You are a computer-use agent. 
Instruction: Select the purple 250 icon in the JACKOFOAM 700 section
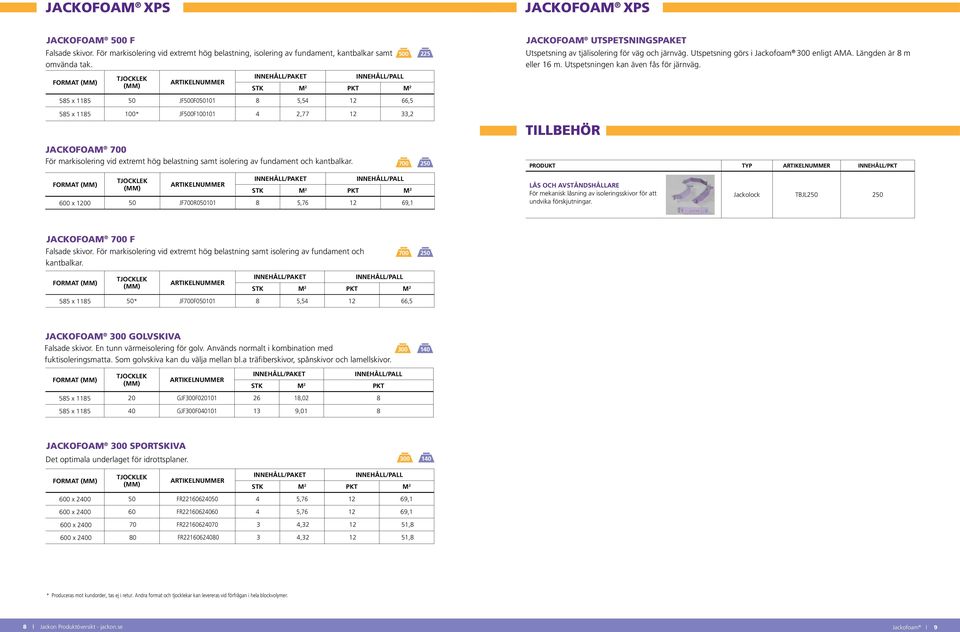426,162
